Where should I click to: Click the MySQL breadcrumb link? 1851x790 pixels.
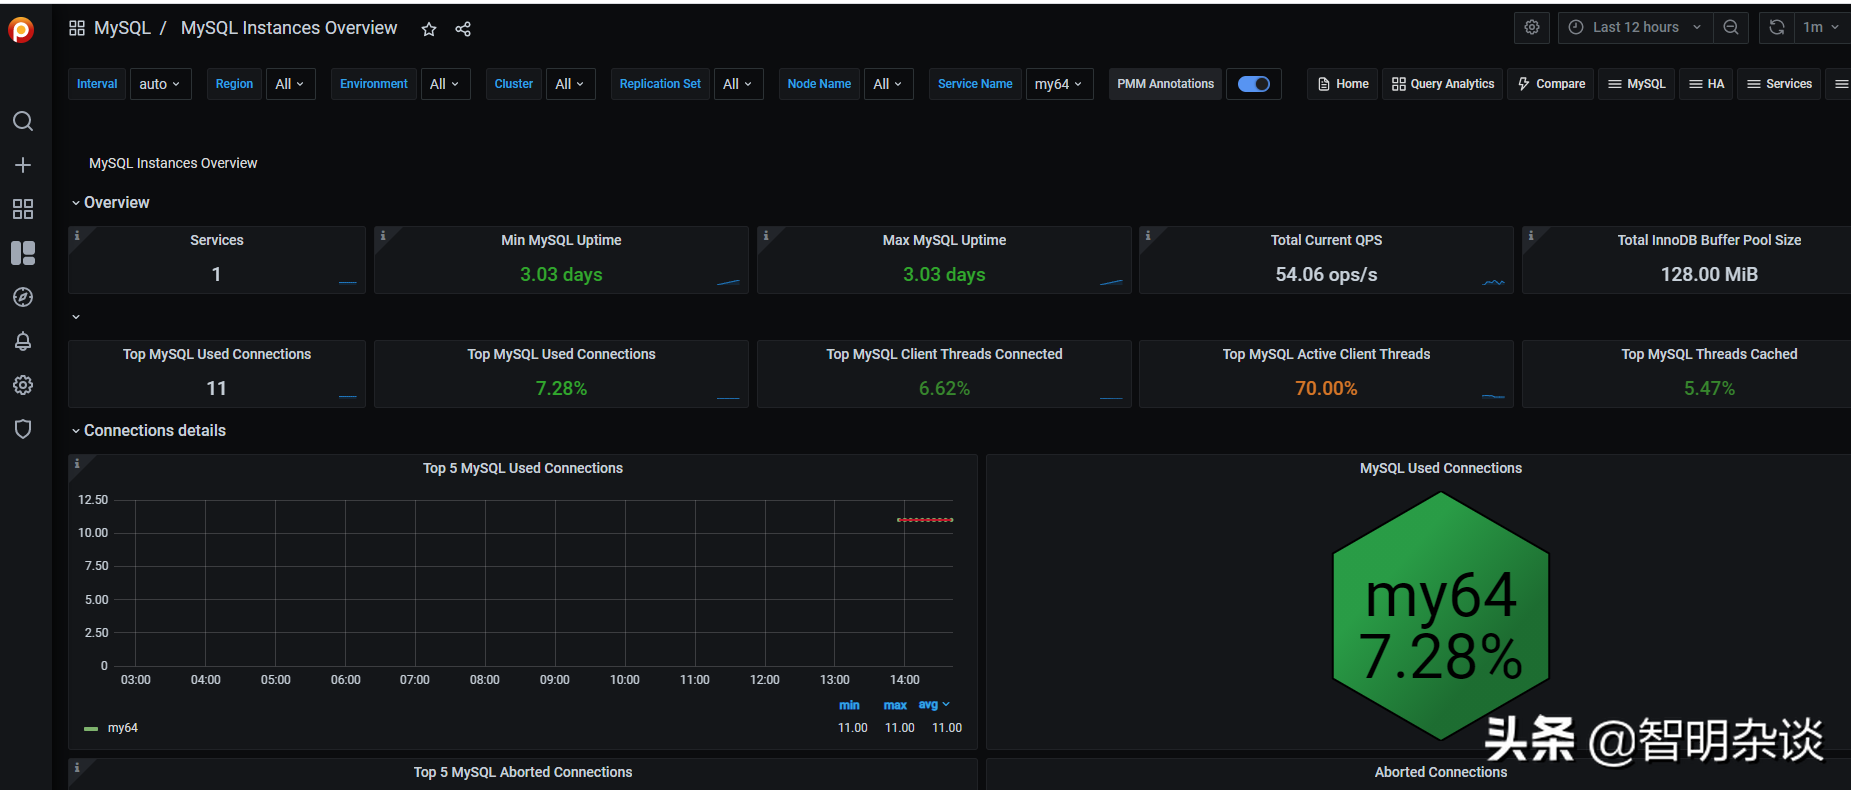[x=122, y=28]
